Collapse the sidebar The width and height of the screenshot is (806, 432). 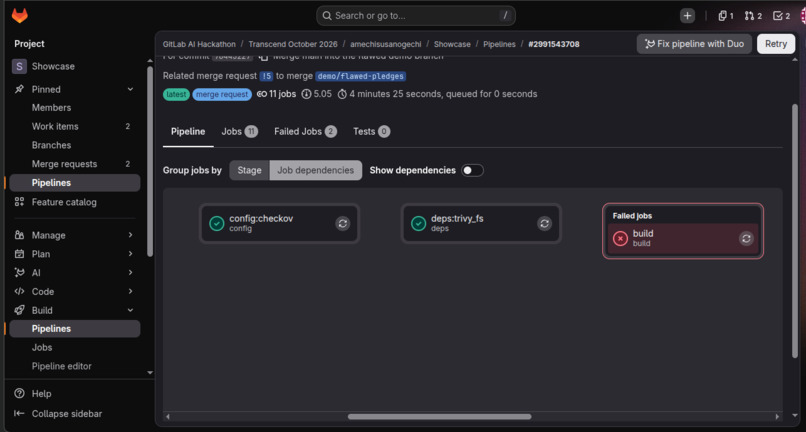point(75,413)
